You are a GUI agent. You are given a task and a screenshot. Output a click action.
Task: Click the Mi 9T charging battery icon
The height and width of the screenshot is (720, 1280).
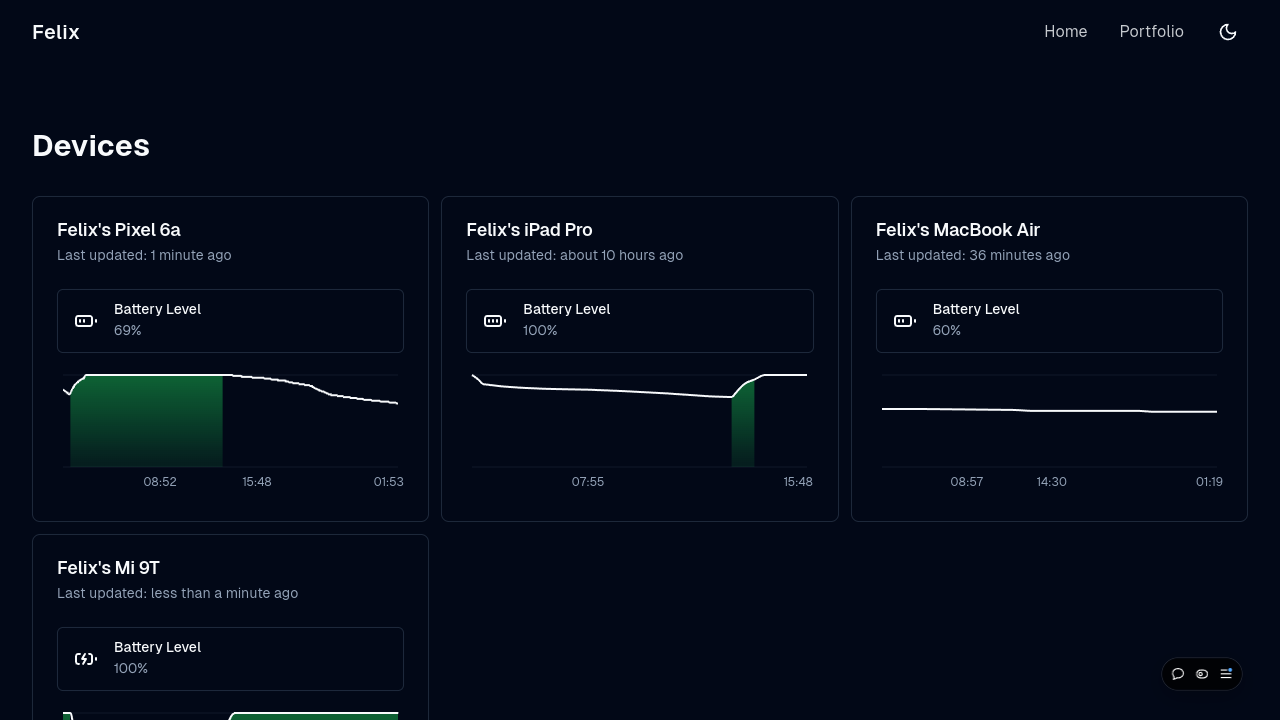coord(86,659)
